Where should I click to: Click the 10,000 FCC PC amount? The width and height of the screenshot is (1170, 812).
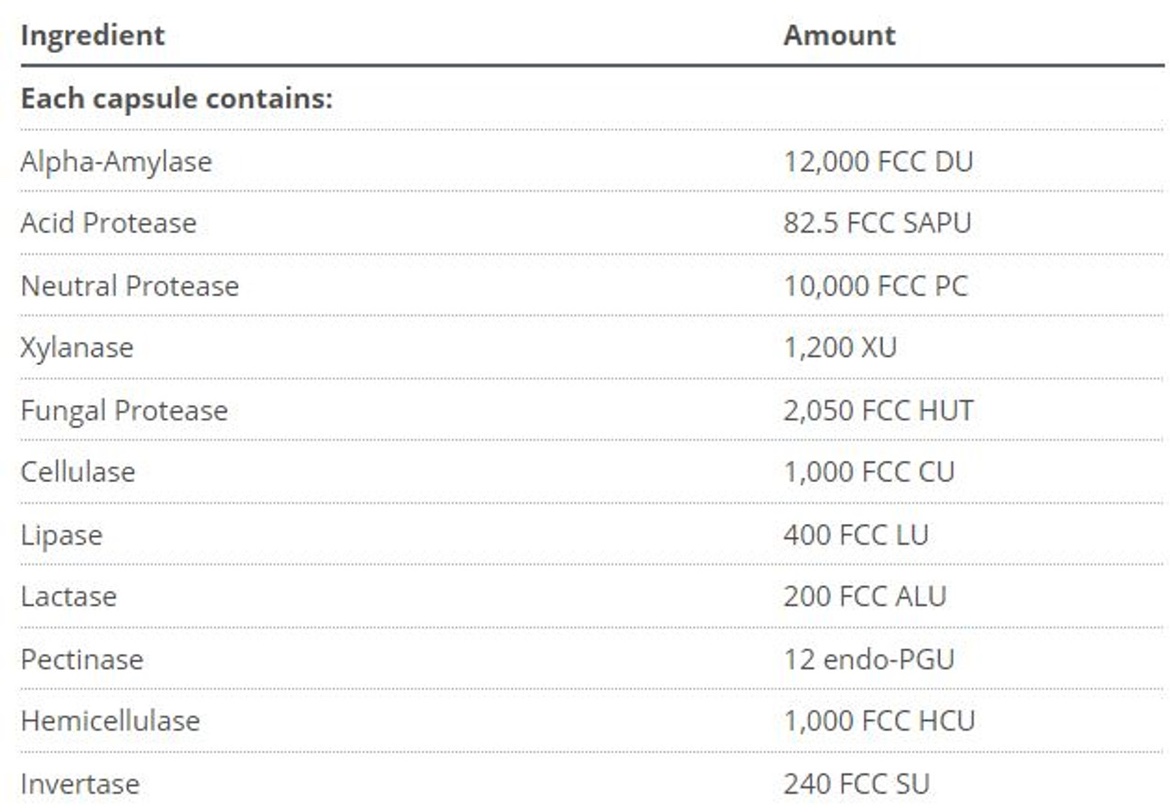click(875, 286)
